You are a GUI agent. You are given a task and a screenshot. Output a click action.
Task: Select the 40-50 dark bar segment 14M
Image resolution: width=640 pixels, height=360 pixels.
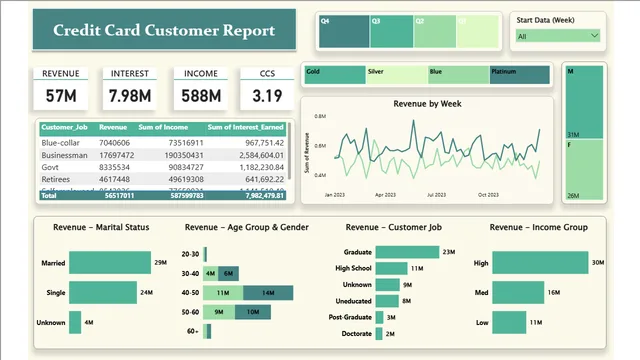coord(268,293)
